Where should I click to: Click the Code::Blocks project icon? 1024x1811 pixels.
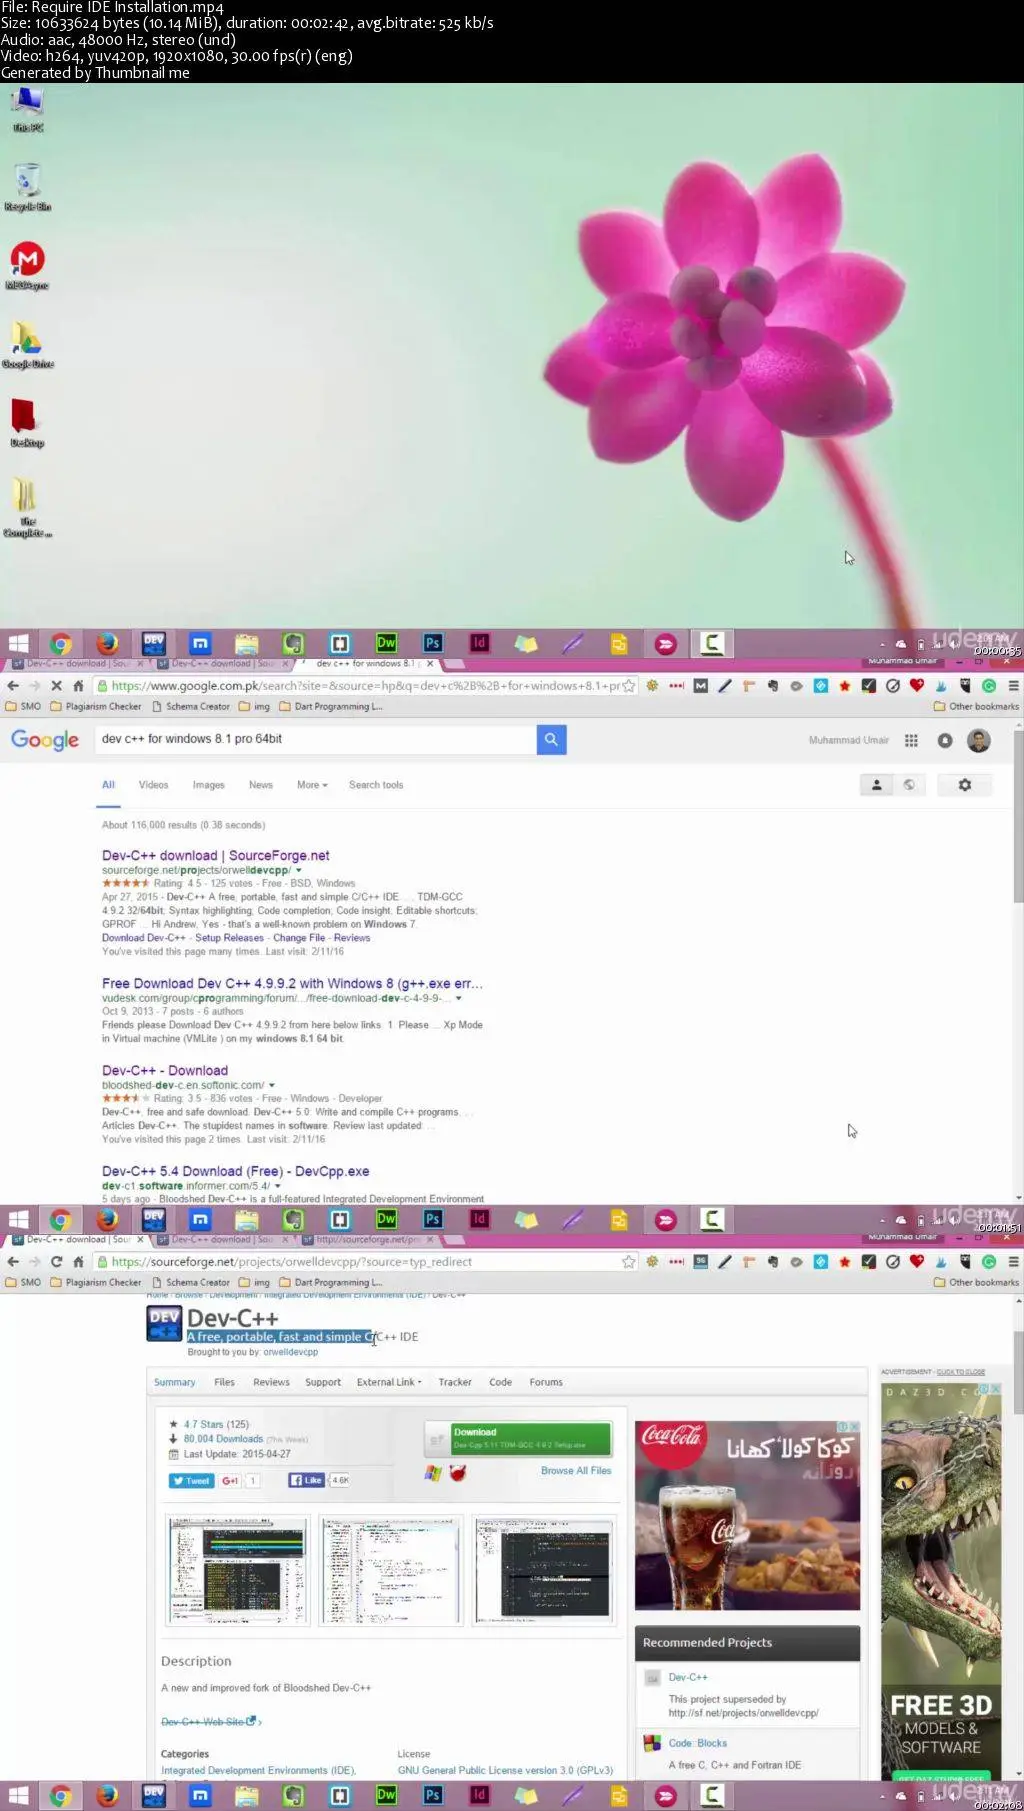(652, 1743)
